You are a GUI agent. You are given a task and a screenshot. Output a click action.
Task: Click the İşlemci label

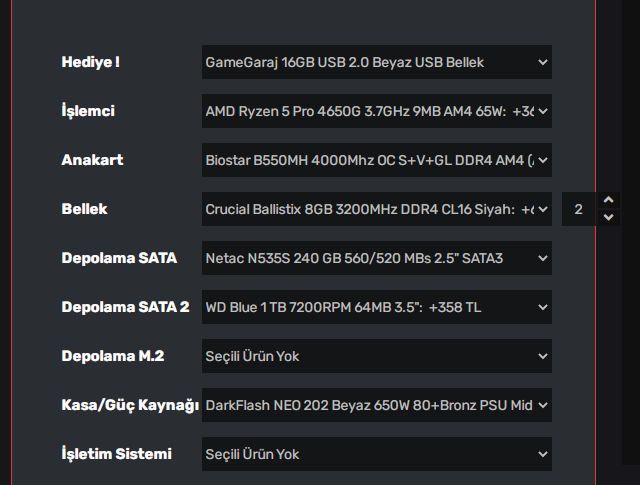point(88,111)
